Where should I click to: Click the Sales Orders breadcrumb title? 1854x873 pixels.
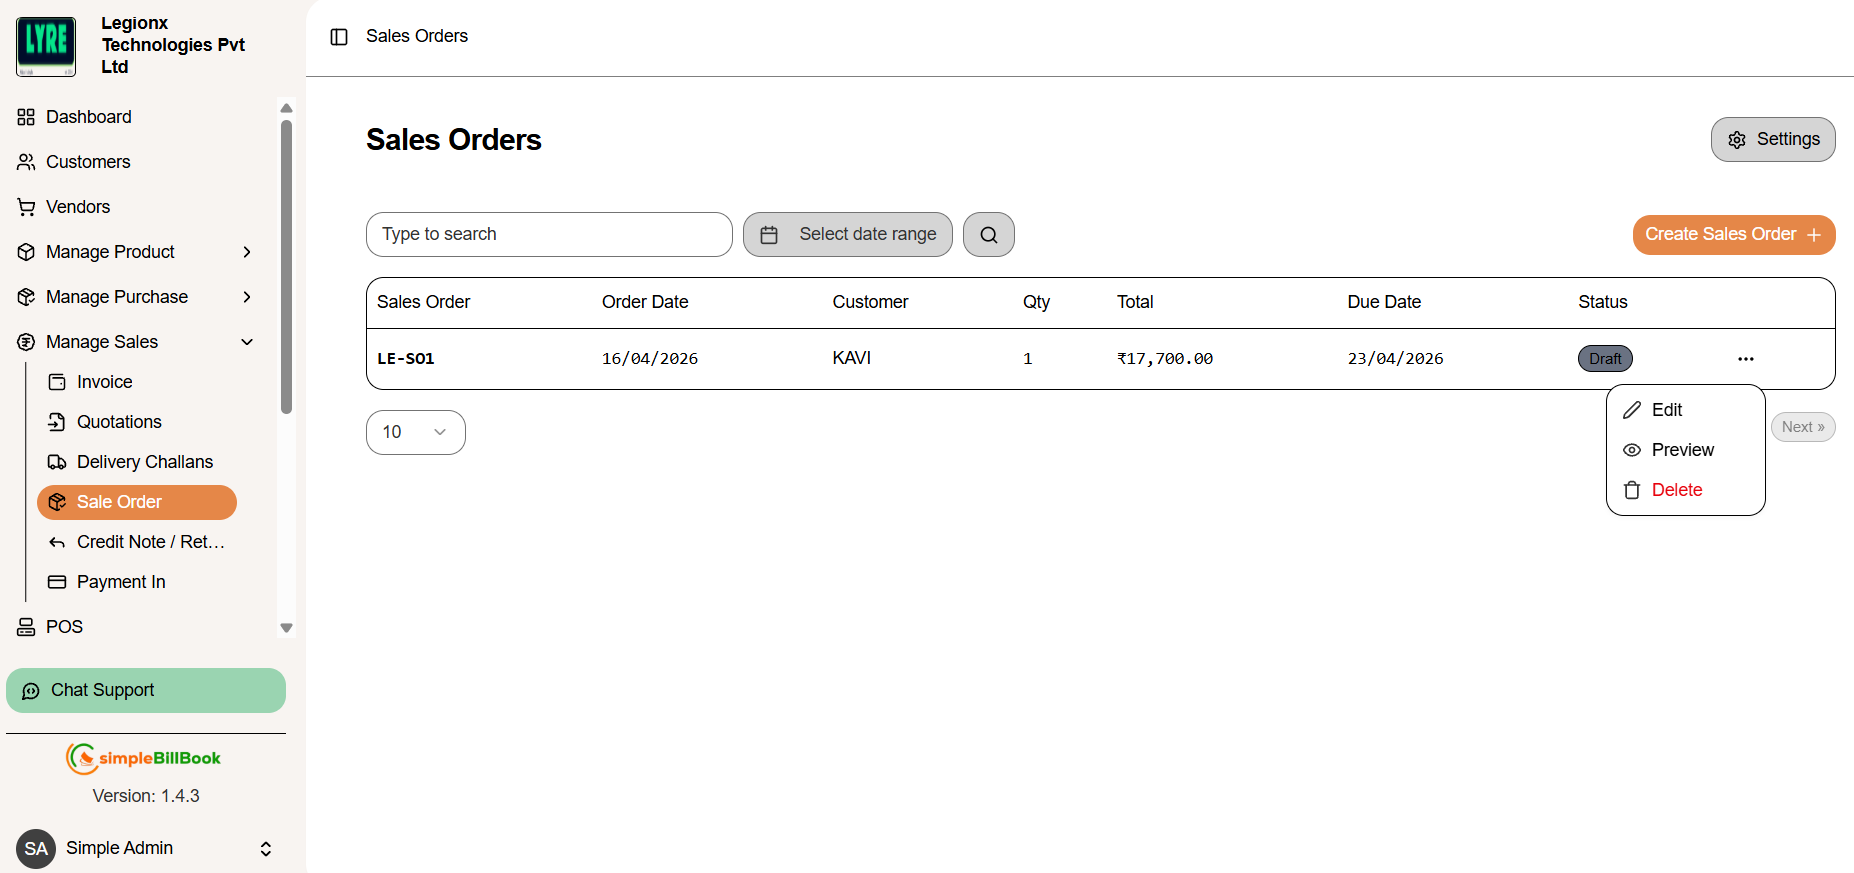[x=417, y=36]
